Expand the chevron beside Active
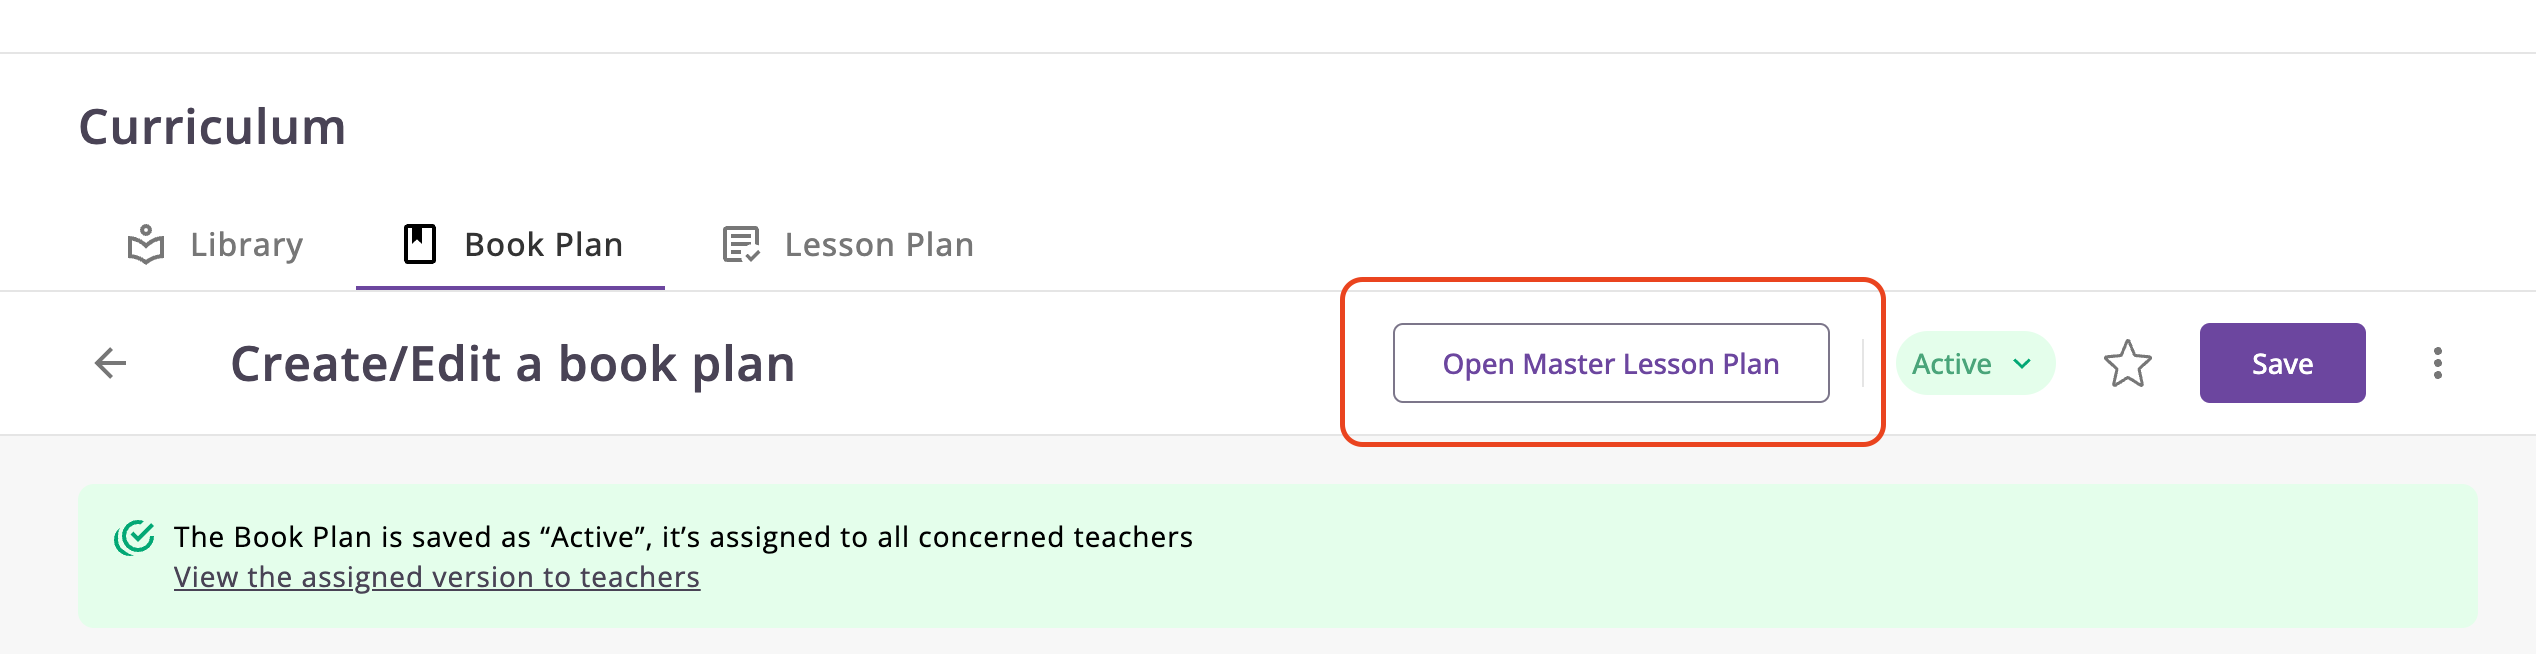This screenshot has height=654, width=2536. (2022, 364)
